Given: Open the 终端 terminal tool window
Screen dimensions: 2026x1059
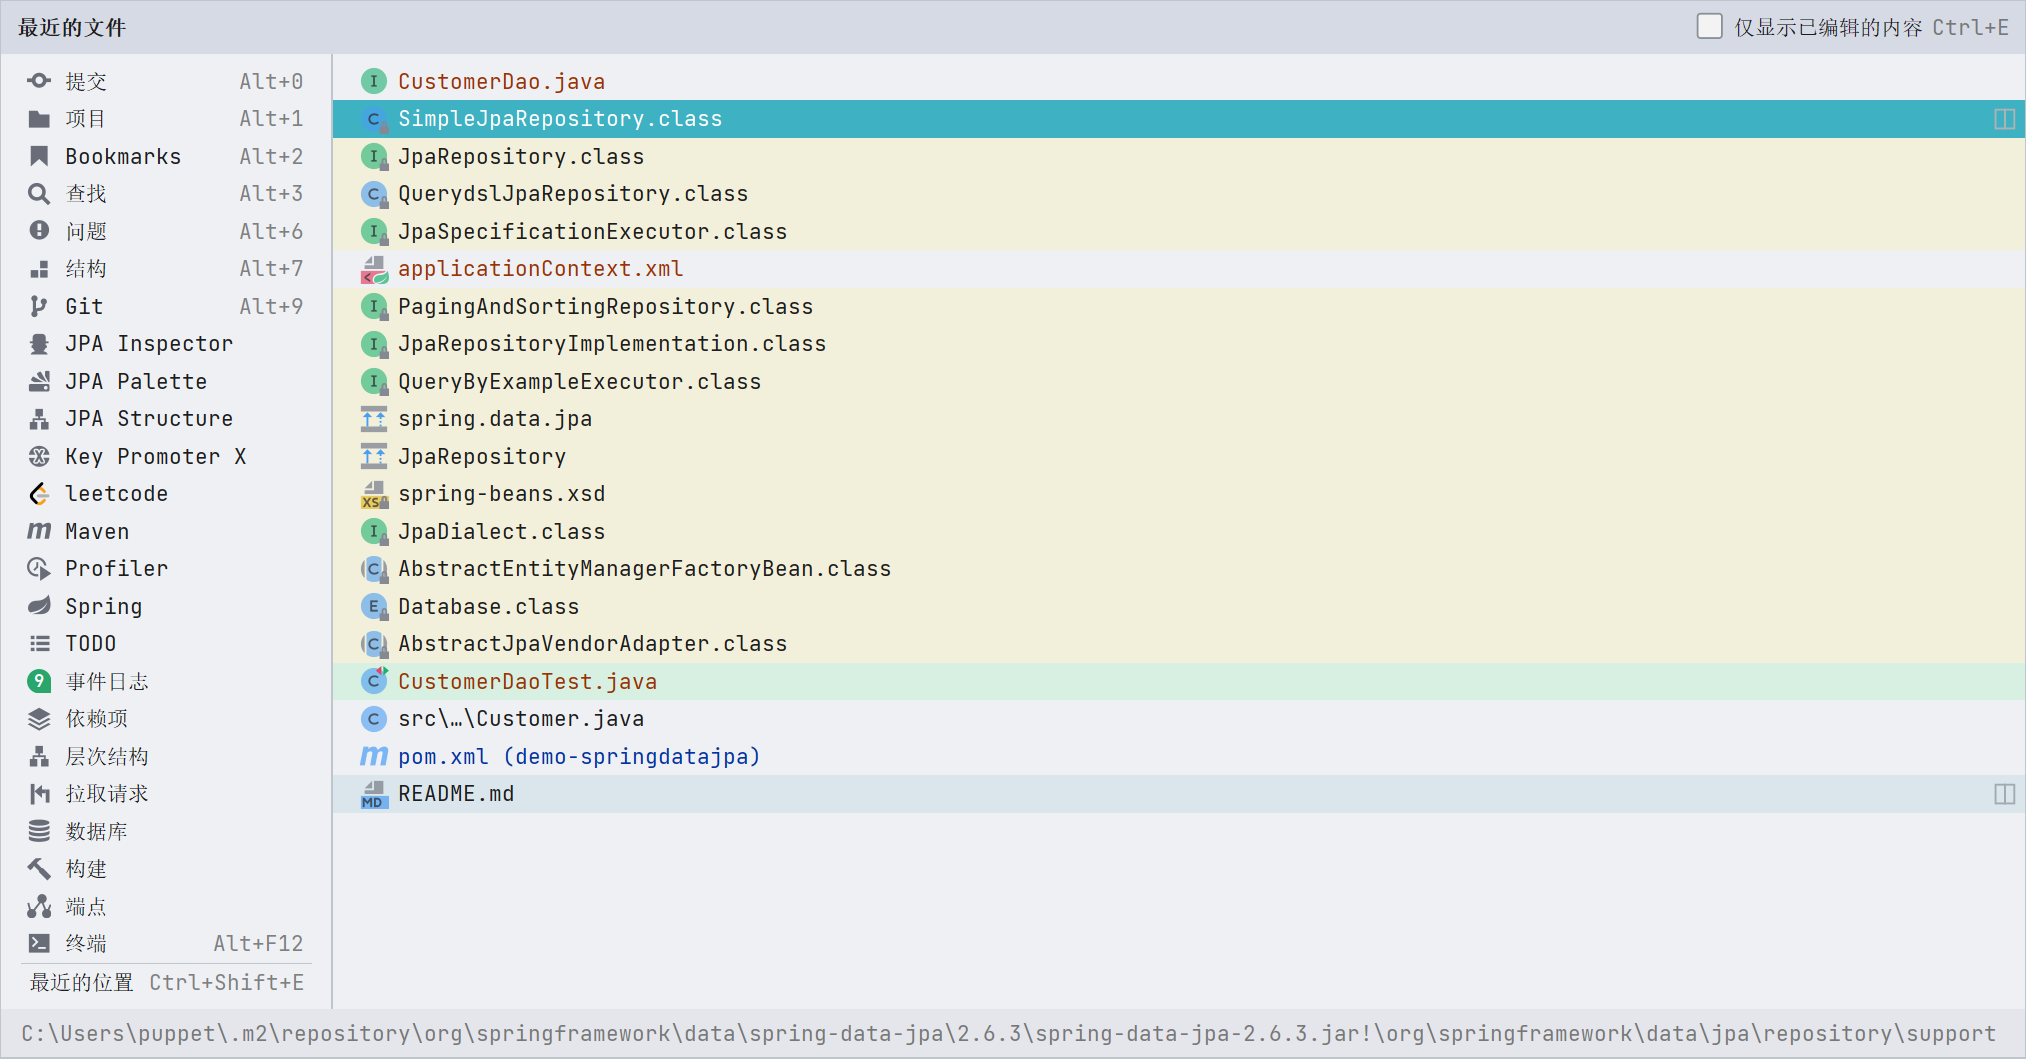Looking at the screenshot, I should 86,944.
